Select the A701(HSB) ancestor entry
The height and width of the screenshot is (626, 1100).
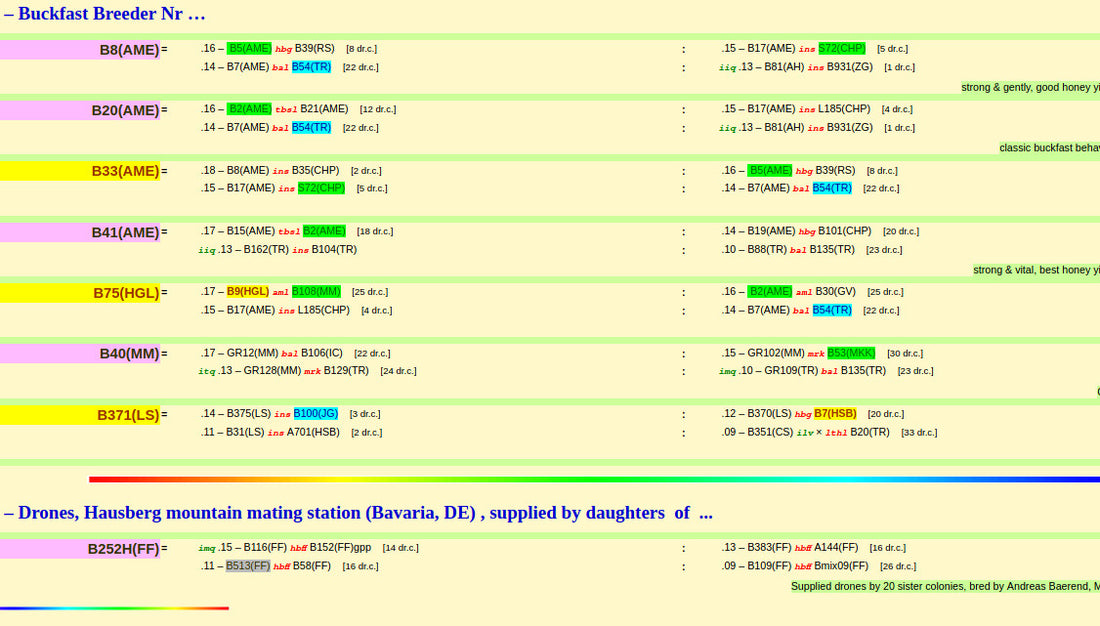[313, 432]
